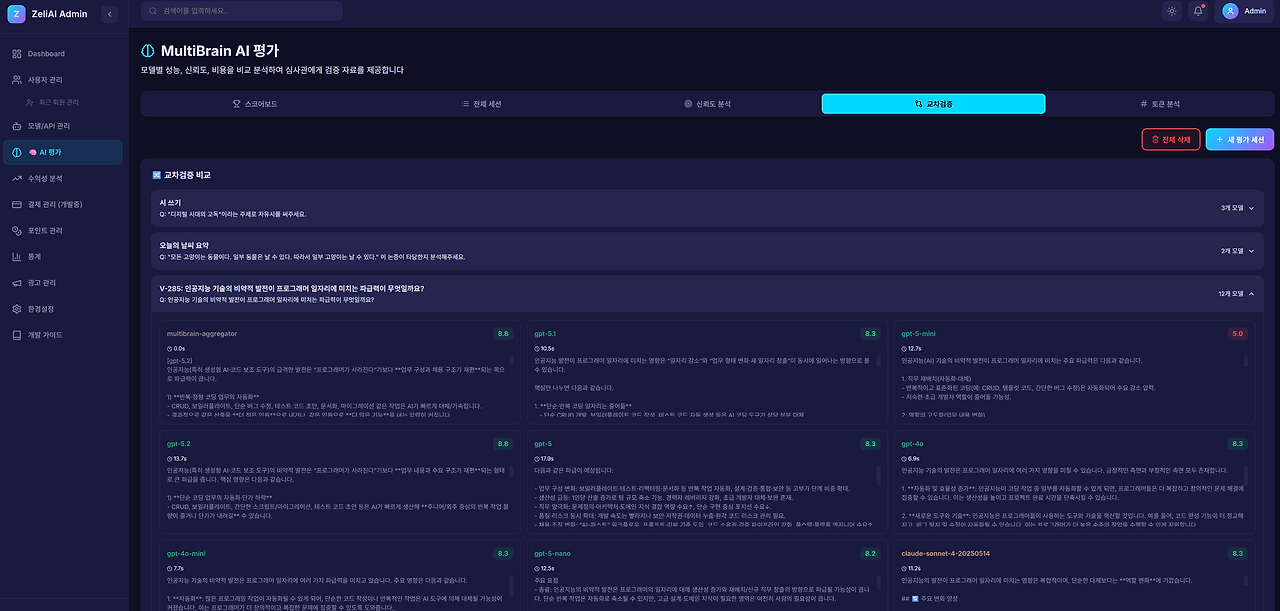Click the 8.8 score on multibrain-aggregator

502,334
